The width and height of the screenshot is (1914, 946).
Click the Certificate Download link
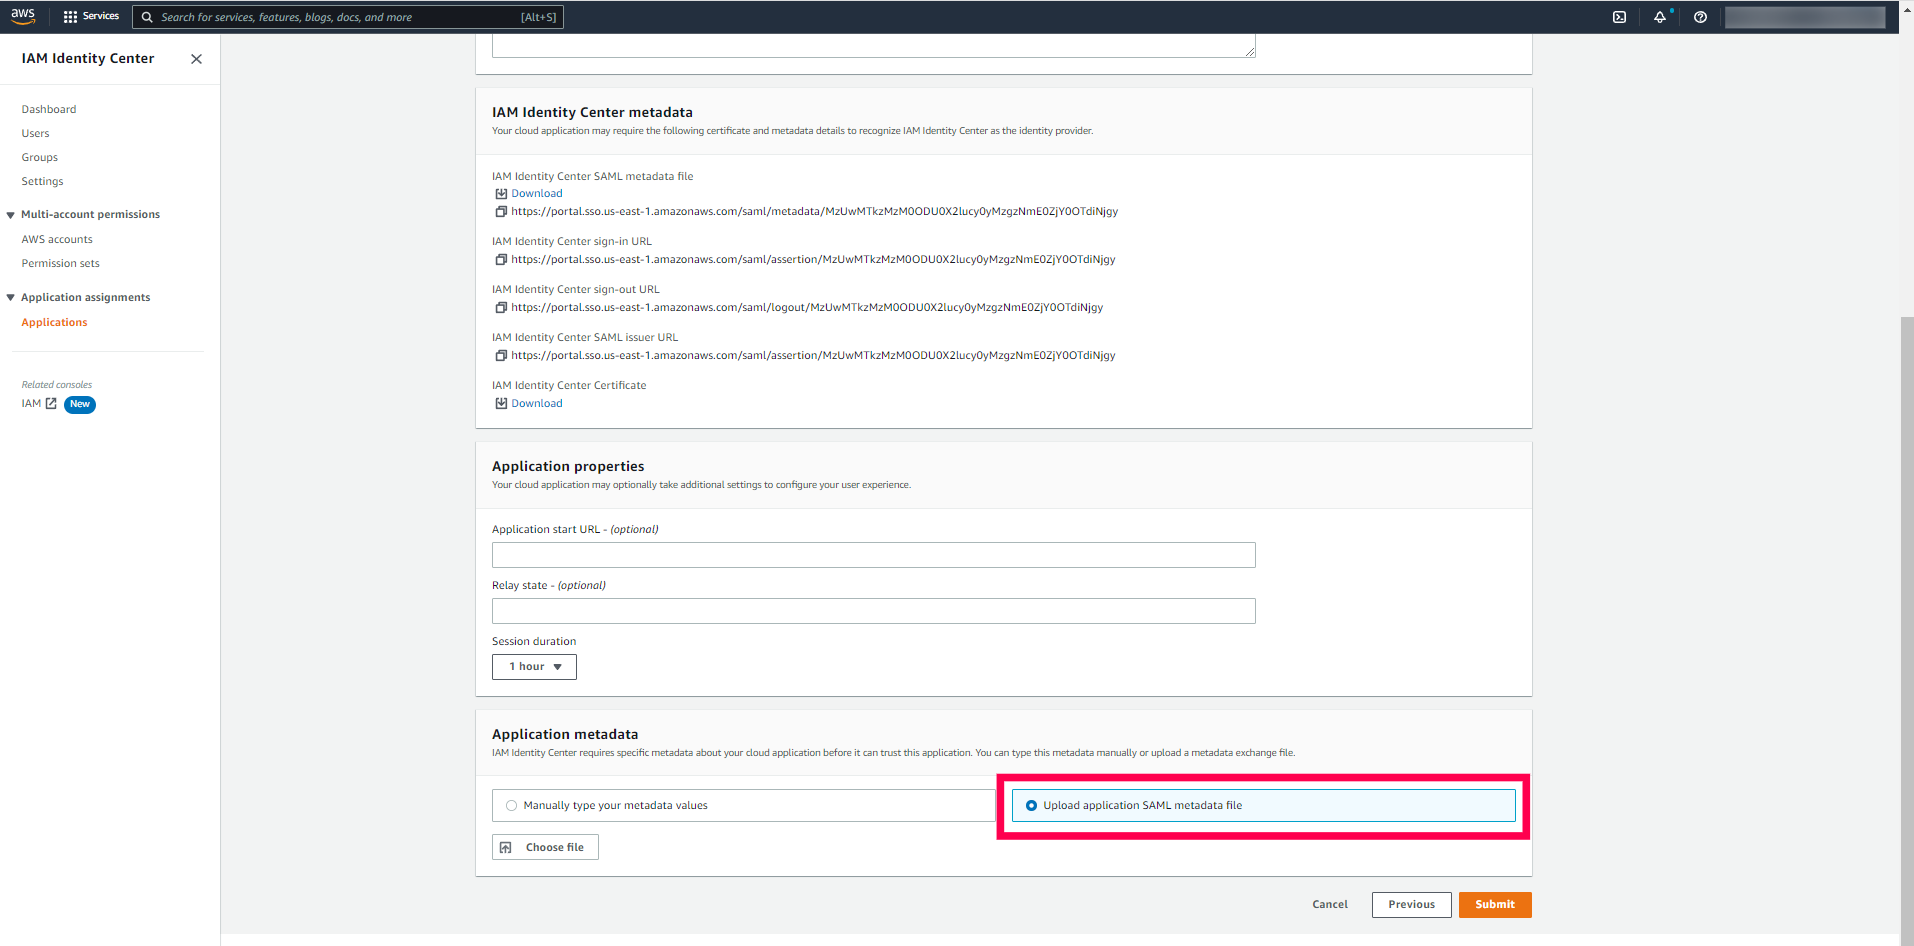537,404
